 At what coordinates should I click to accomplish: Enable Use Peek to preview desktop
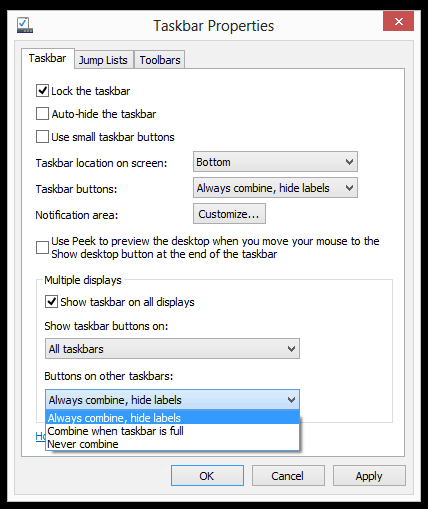[x=42, y=248]
